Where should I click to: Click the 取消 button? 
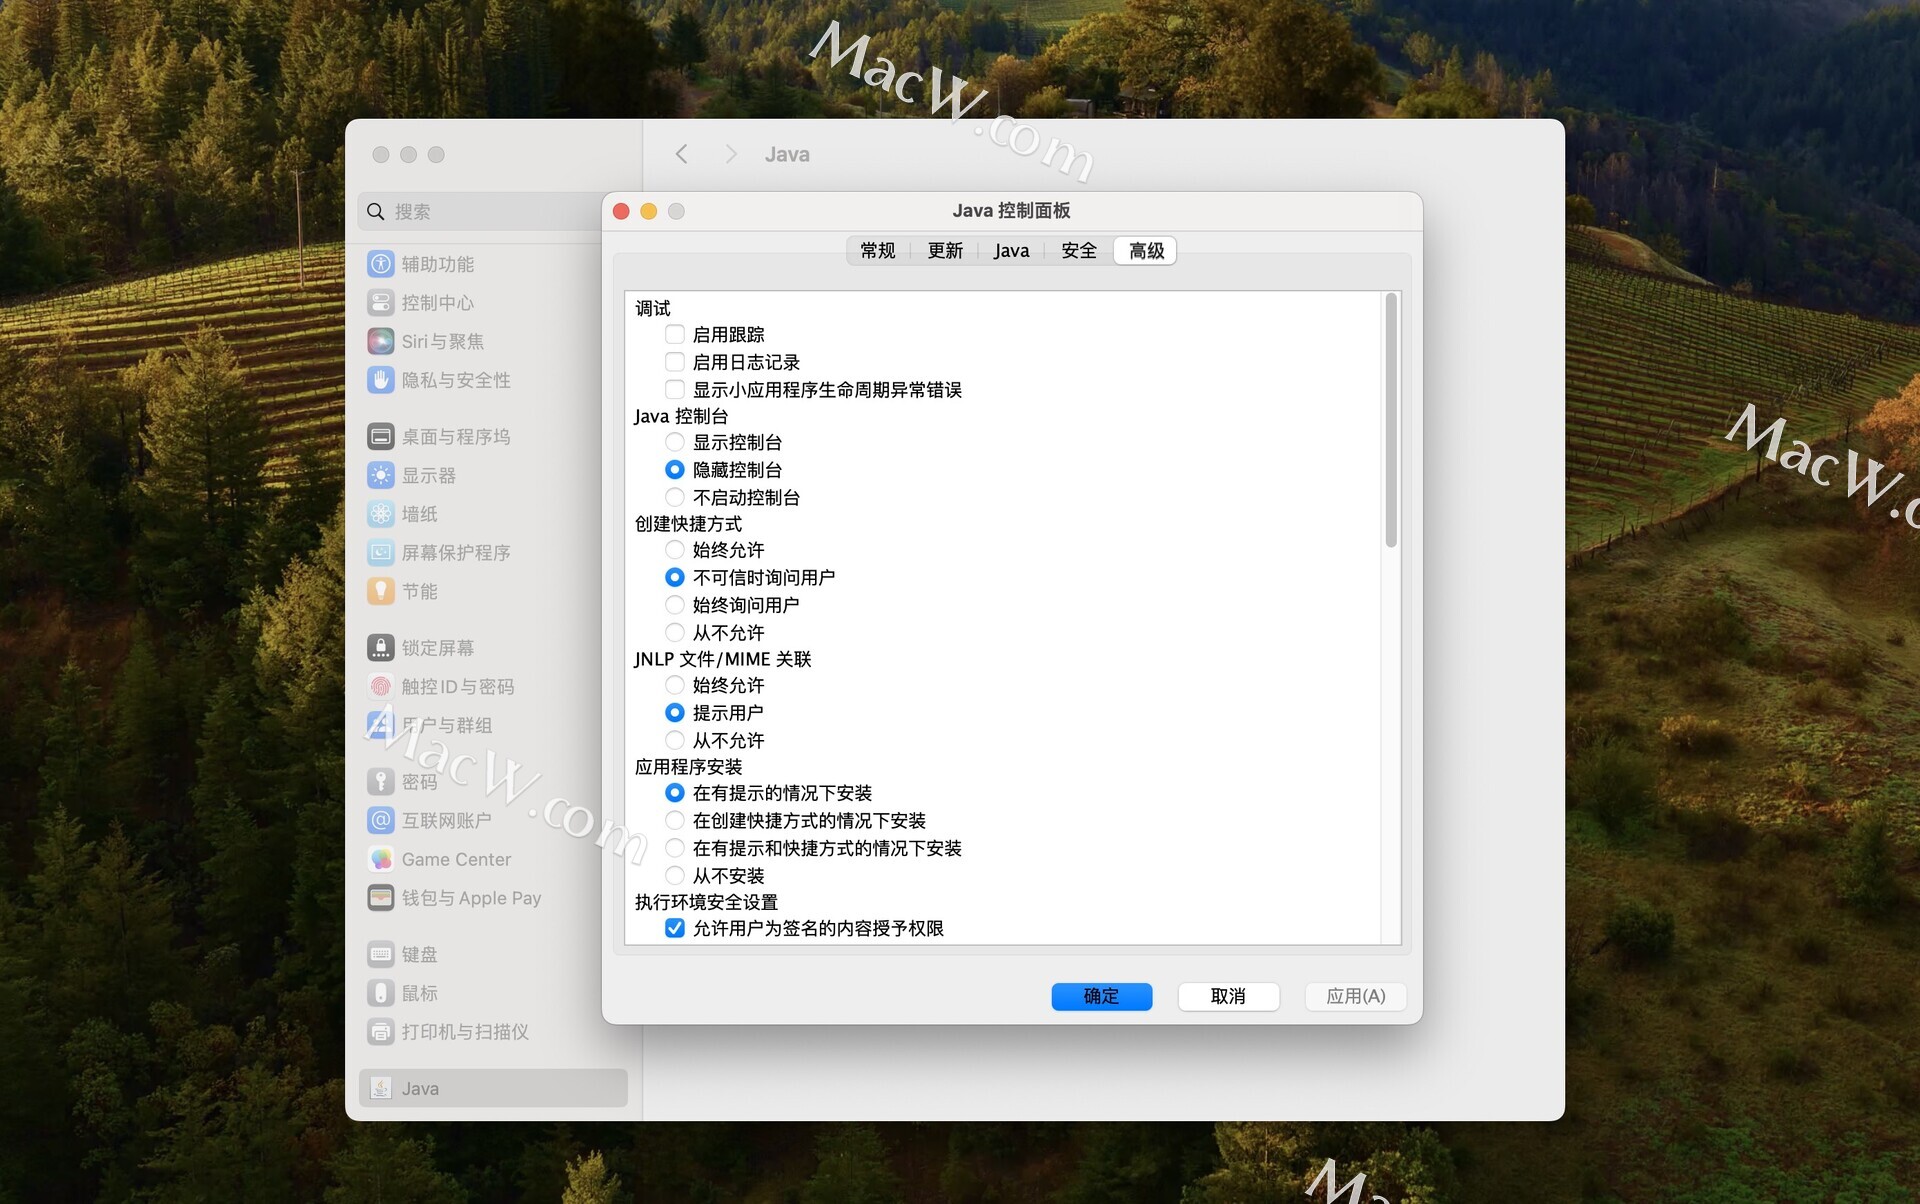[1228, 996]
